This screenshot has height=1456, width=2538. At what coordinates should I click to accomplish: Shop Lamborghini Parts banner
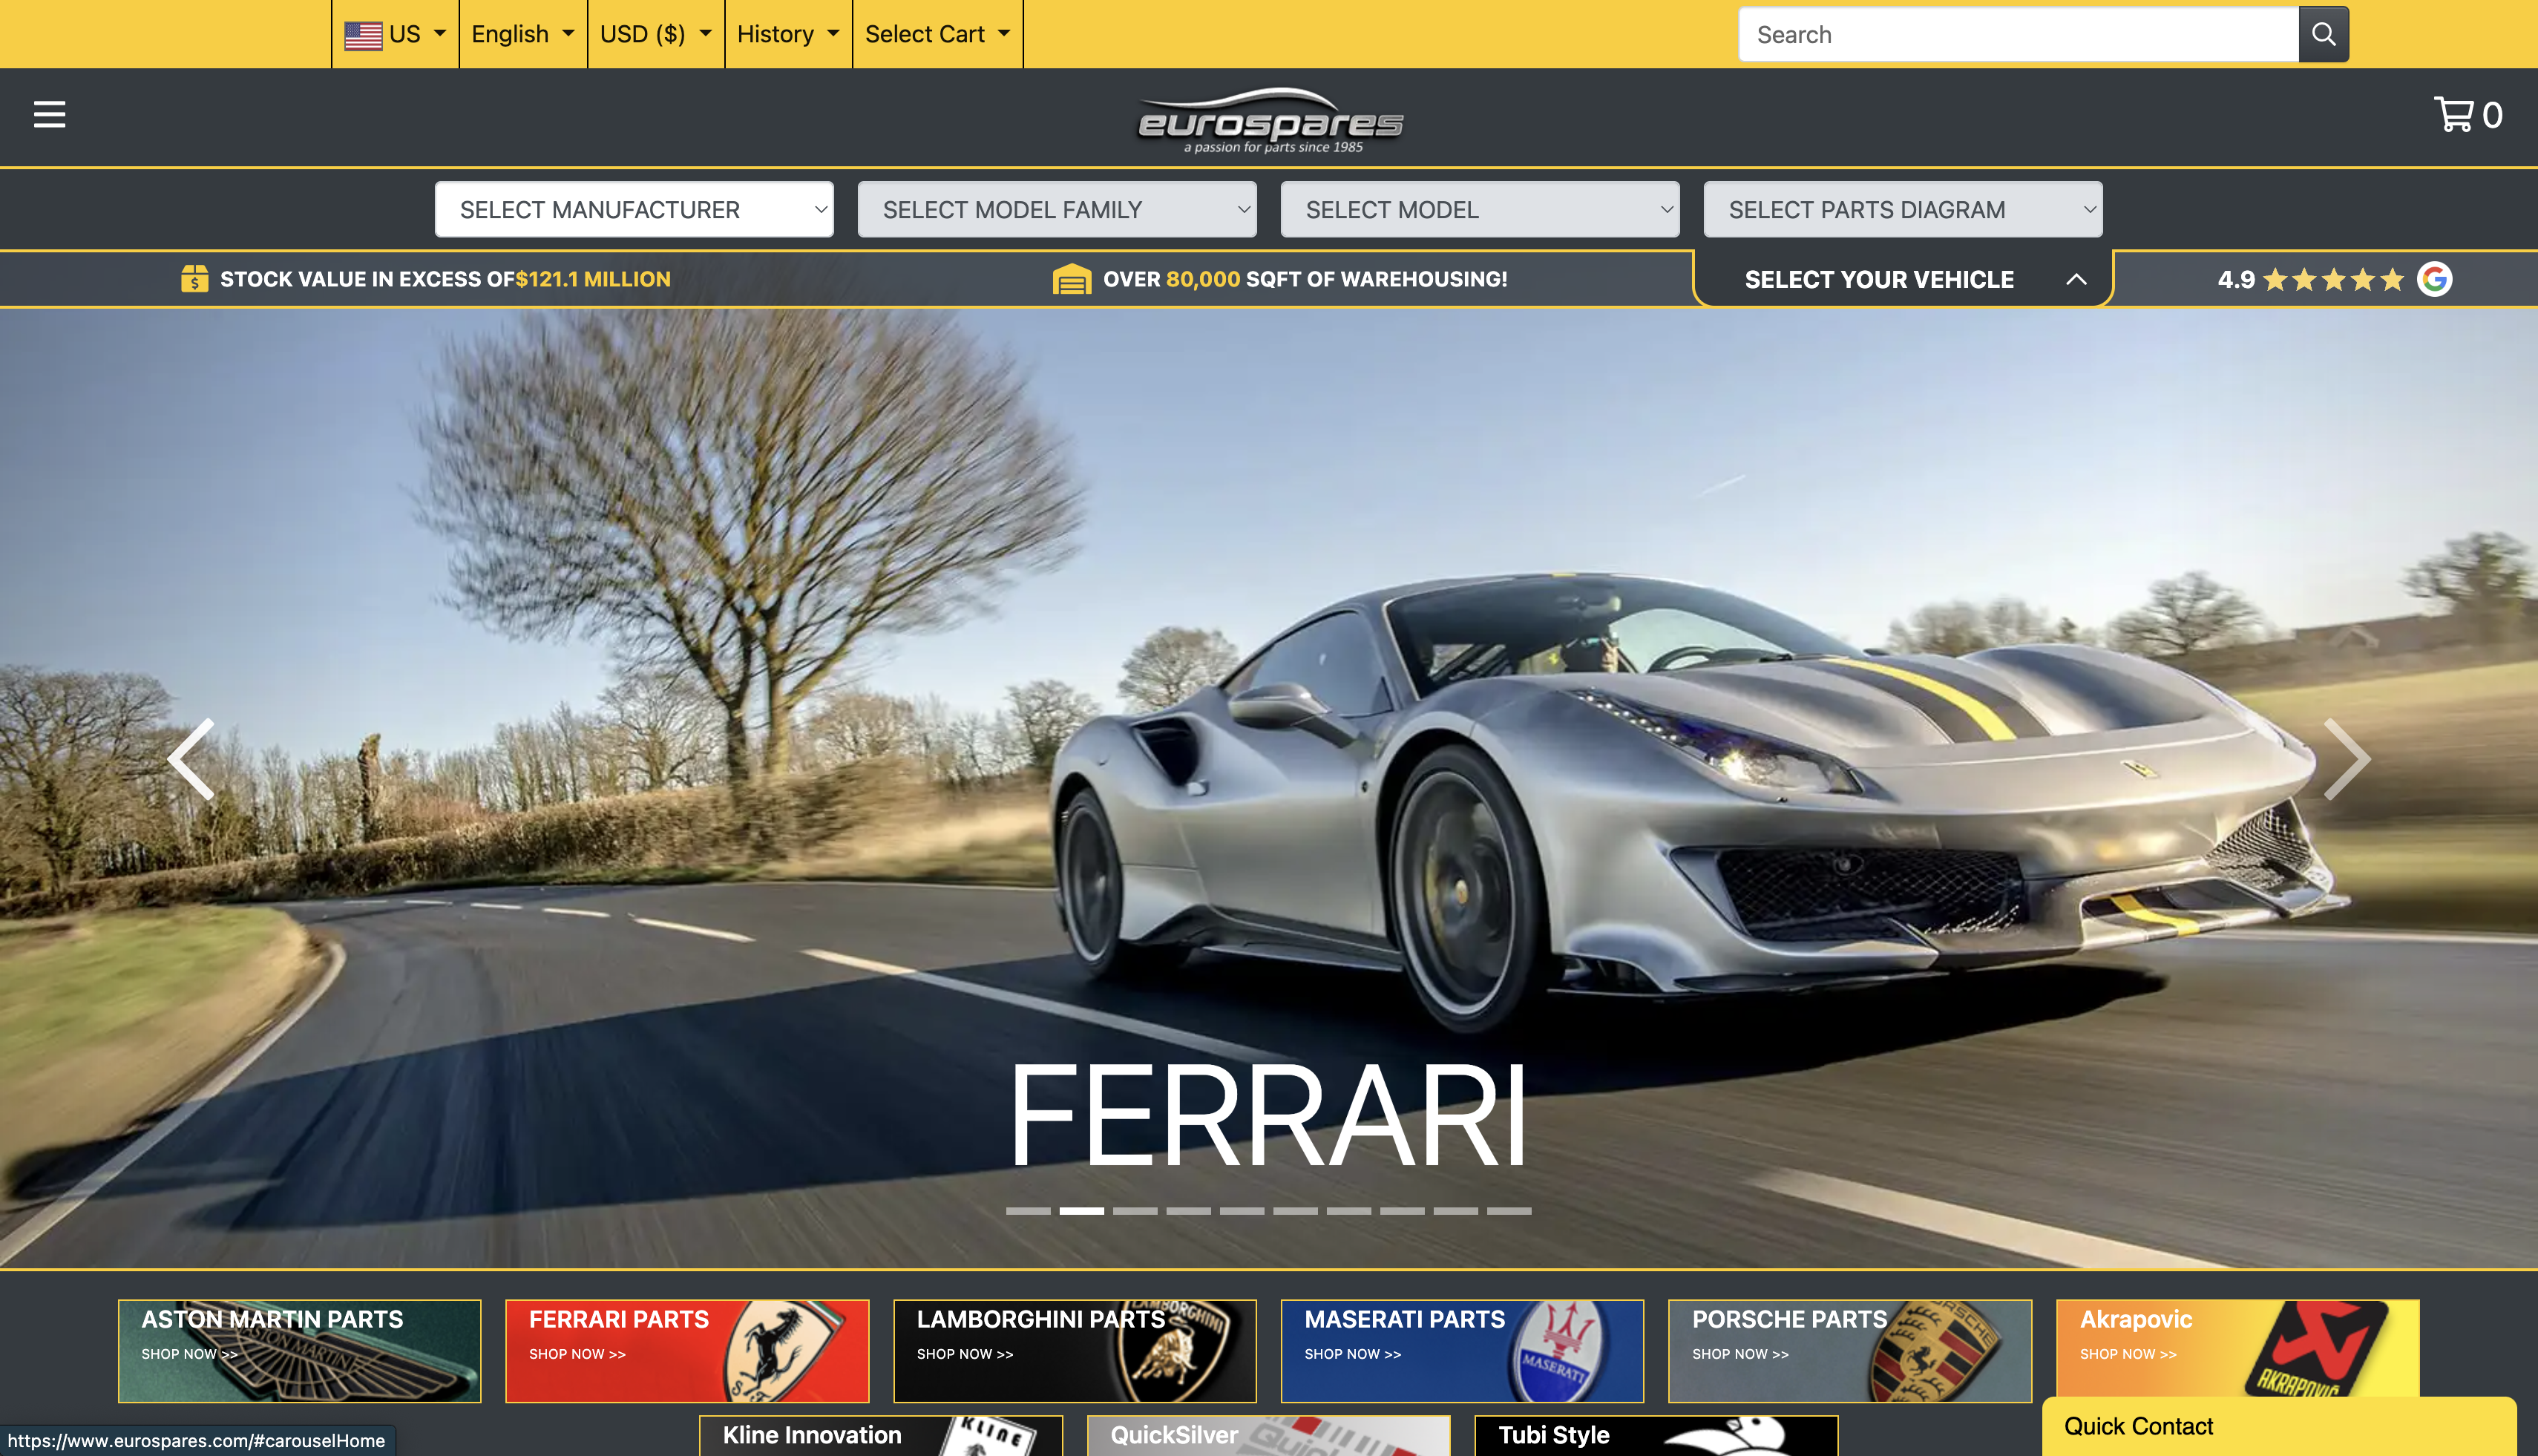click(1074, 1350)
